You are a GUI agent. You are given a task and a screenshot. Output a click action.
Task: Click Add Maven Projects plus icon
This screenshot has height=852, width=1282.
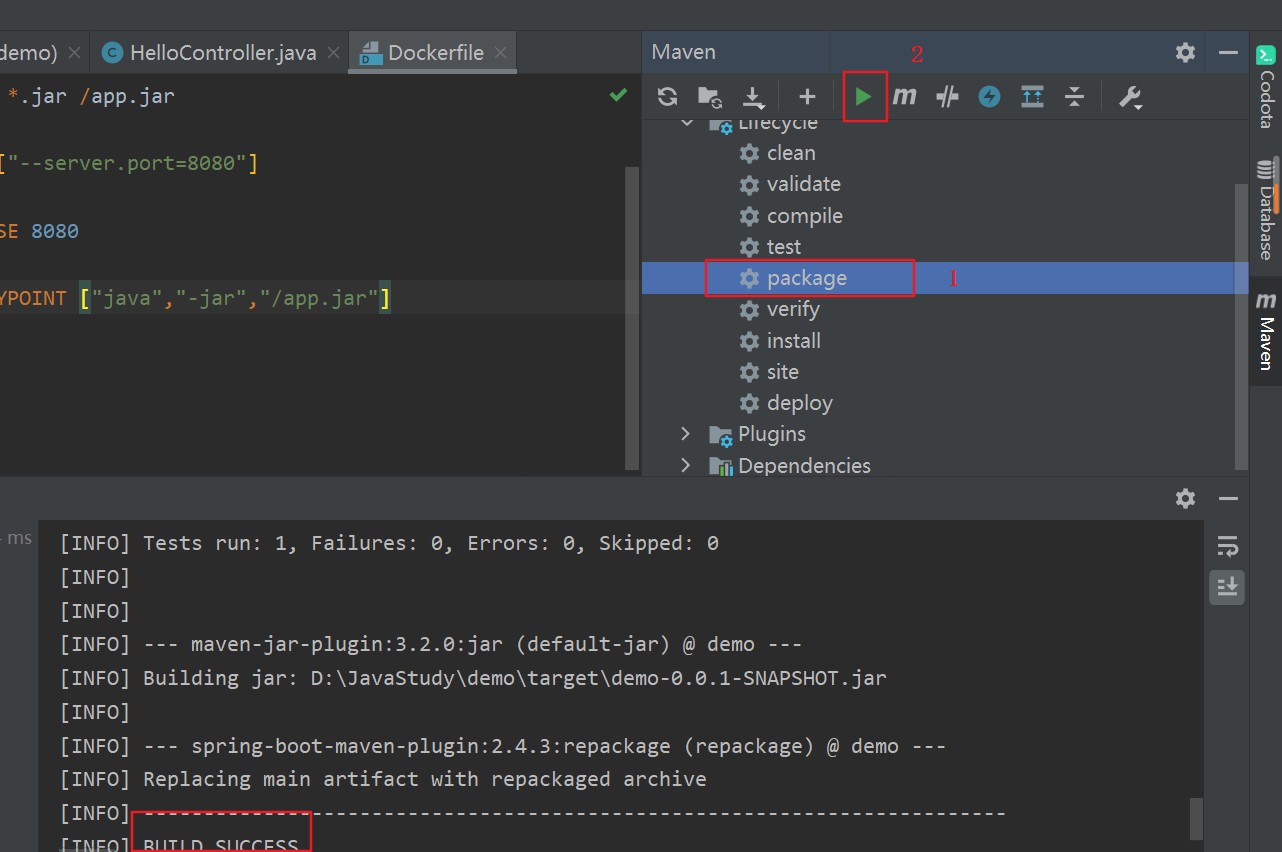tap(808, 96)
